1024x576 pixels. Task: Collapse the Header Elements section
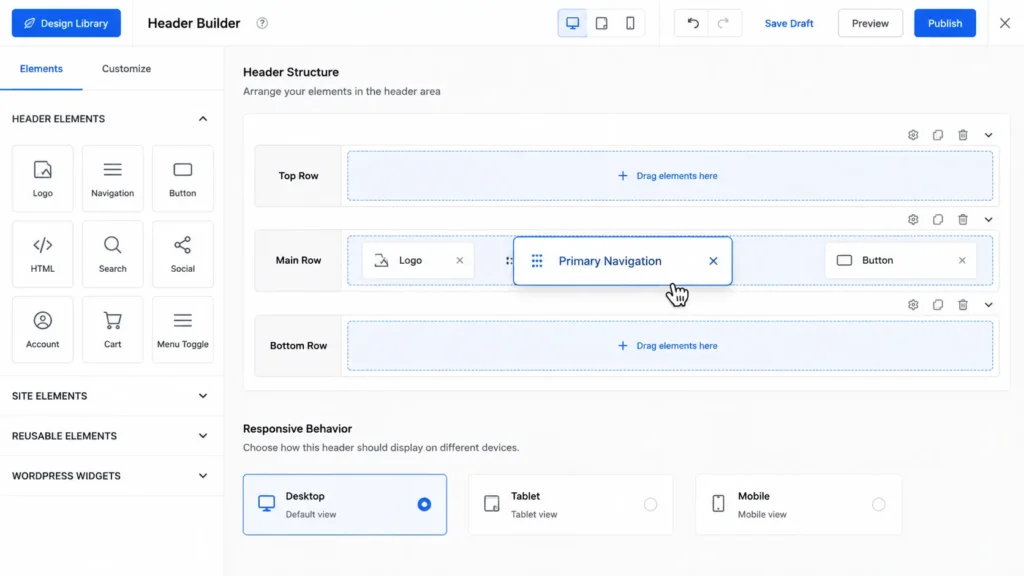pyautogui.click(x=203, y=119)
